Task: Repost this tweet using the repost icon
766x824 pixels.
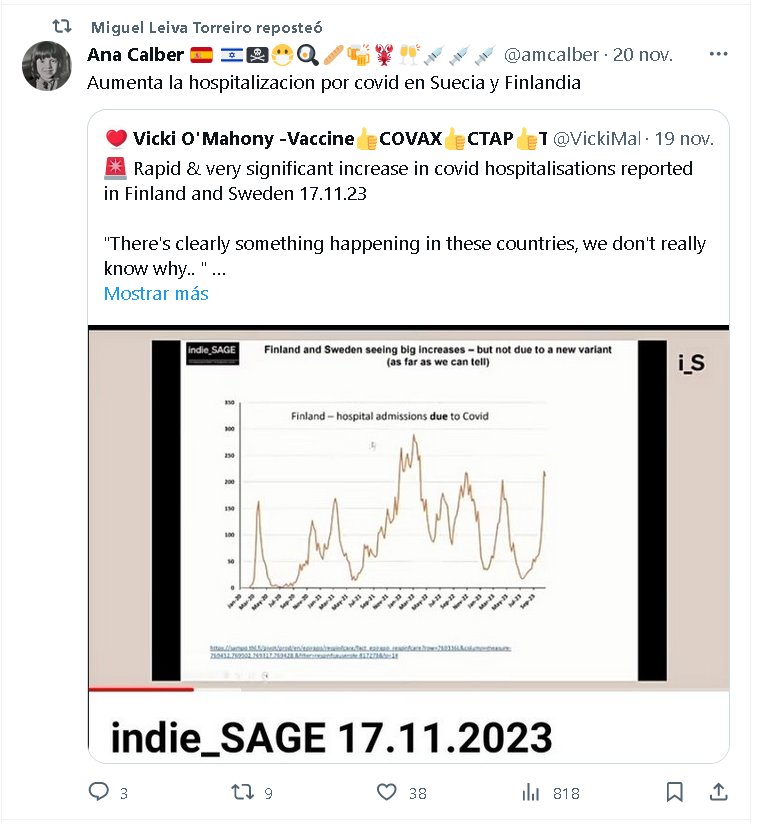Action: coord(242,792)
